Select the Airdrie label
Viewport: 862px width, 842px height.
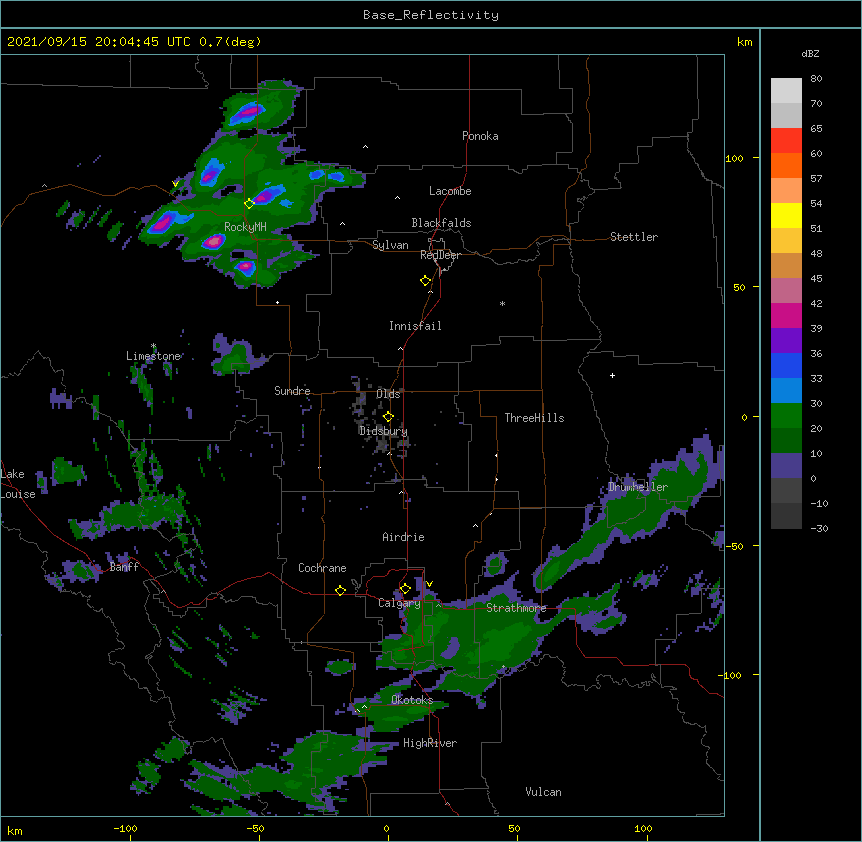tap(404, 537)
